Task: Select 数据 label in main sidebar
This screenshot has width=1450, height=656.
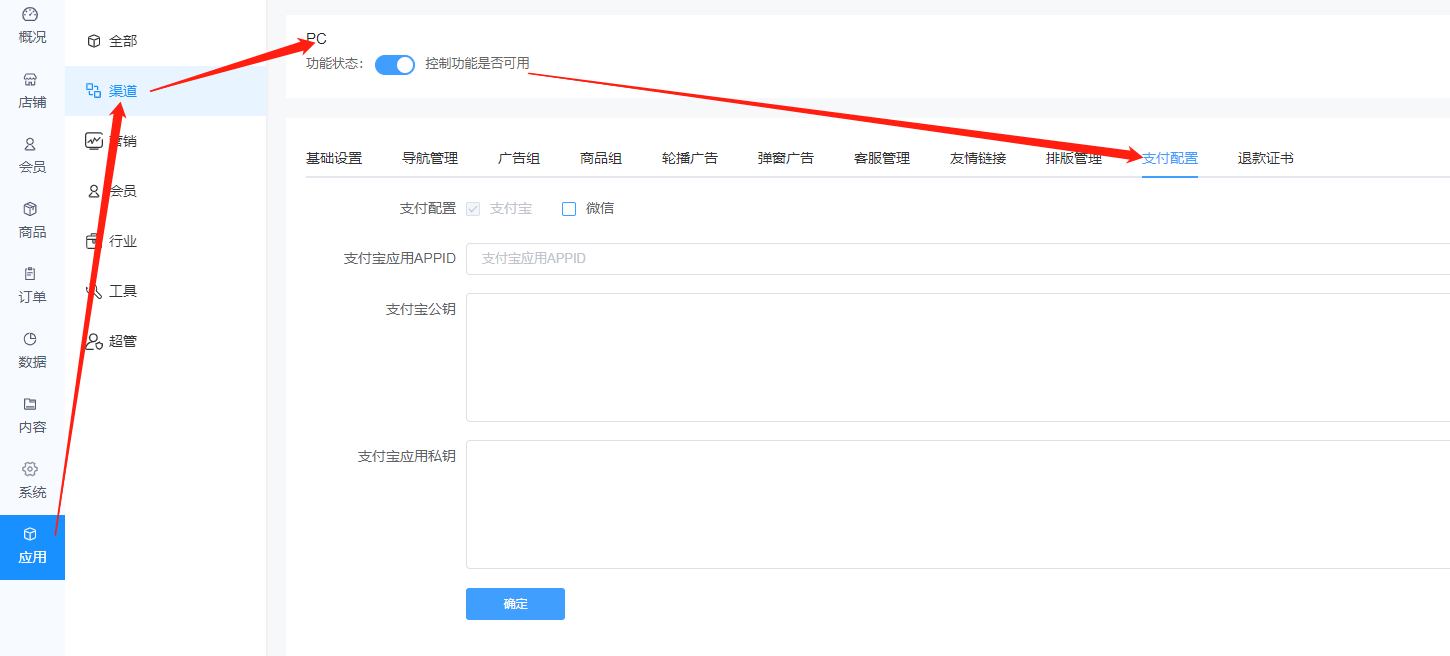Action: (x=32, y=362)
